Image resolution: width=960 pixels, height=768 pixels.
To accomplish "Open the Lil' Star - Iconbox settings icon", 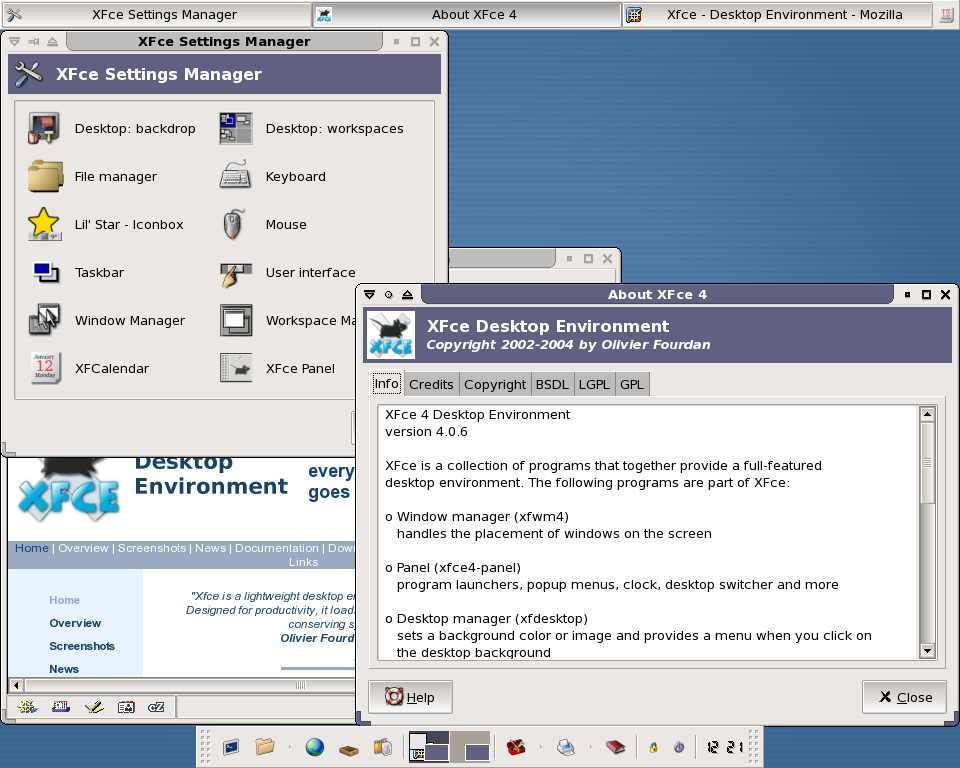I will click(44, 224).
